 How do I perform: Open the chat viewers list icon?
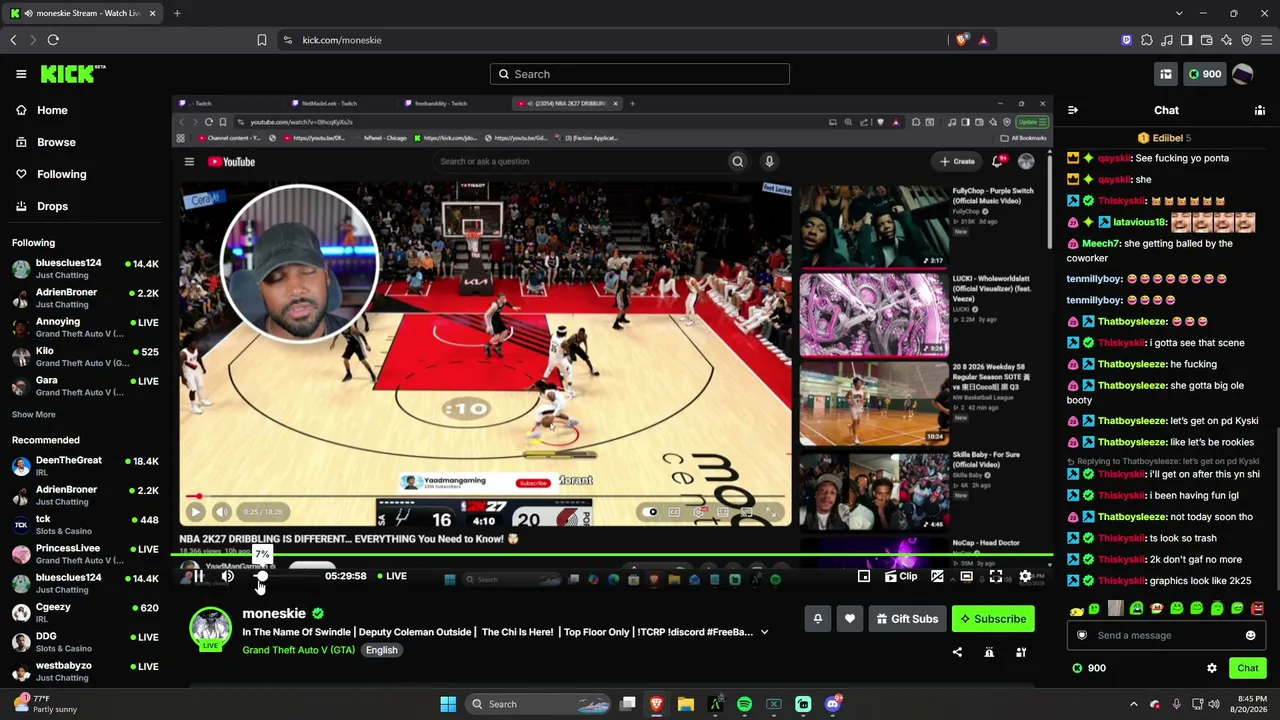(1260, 110)
